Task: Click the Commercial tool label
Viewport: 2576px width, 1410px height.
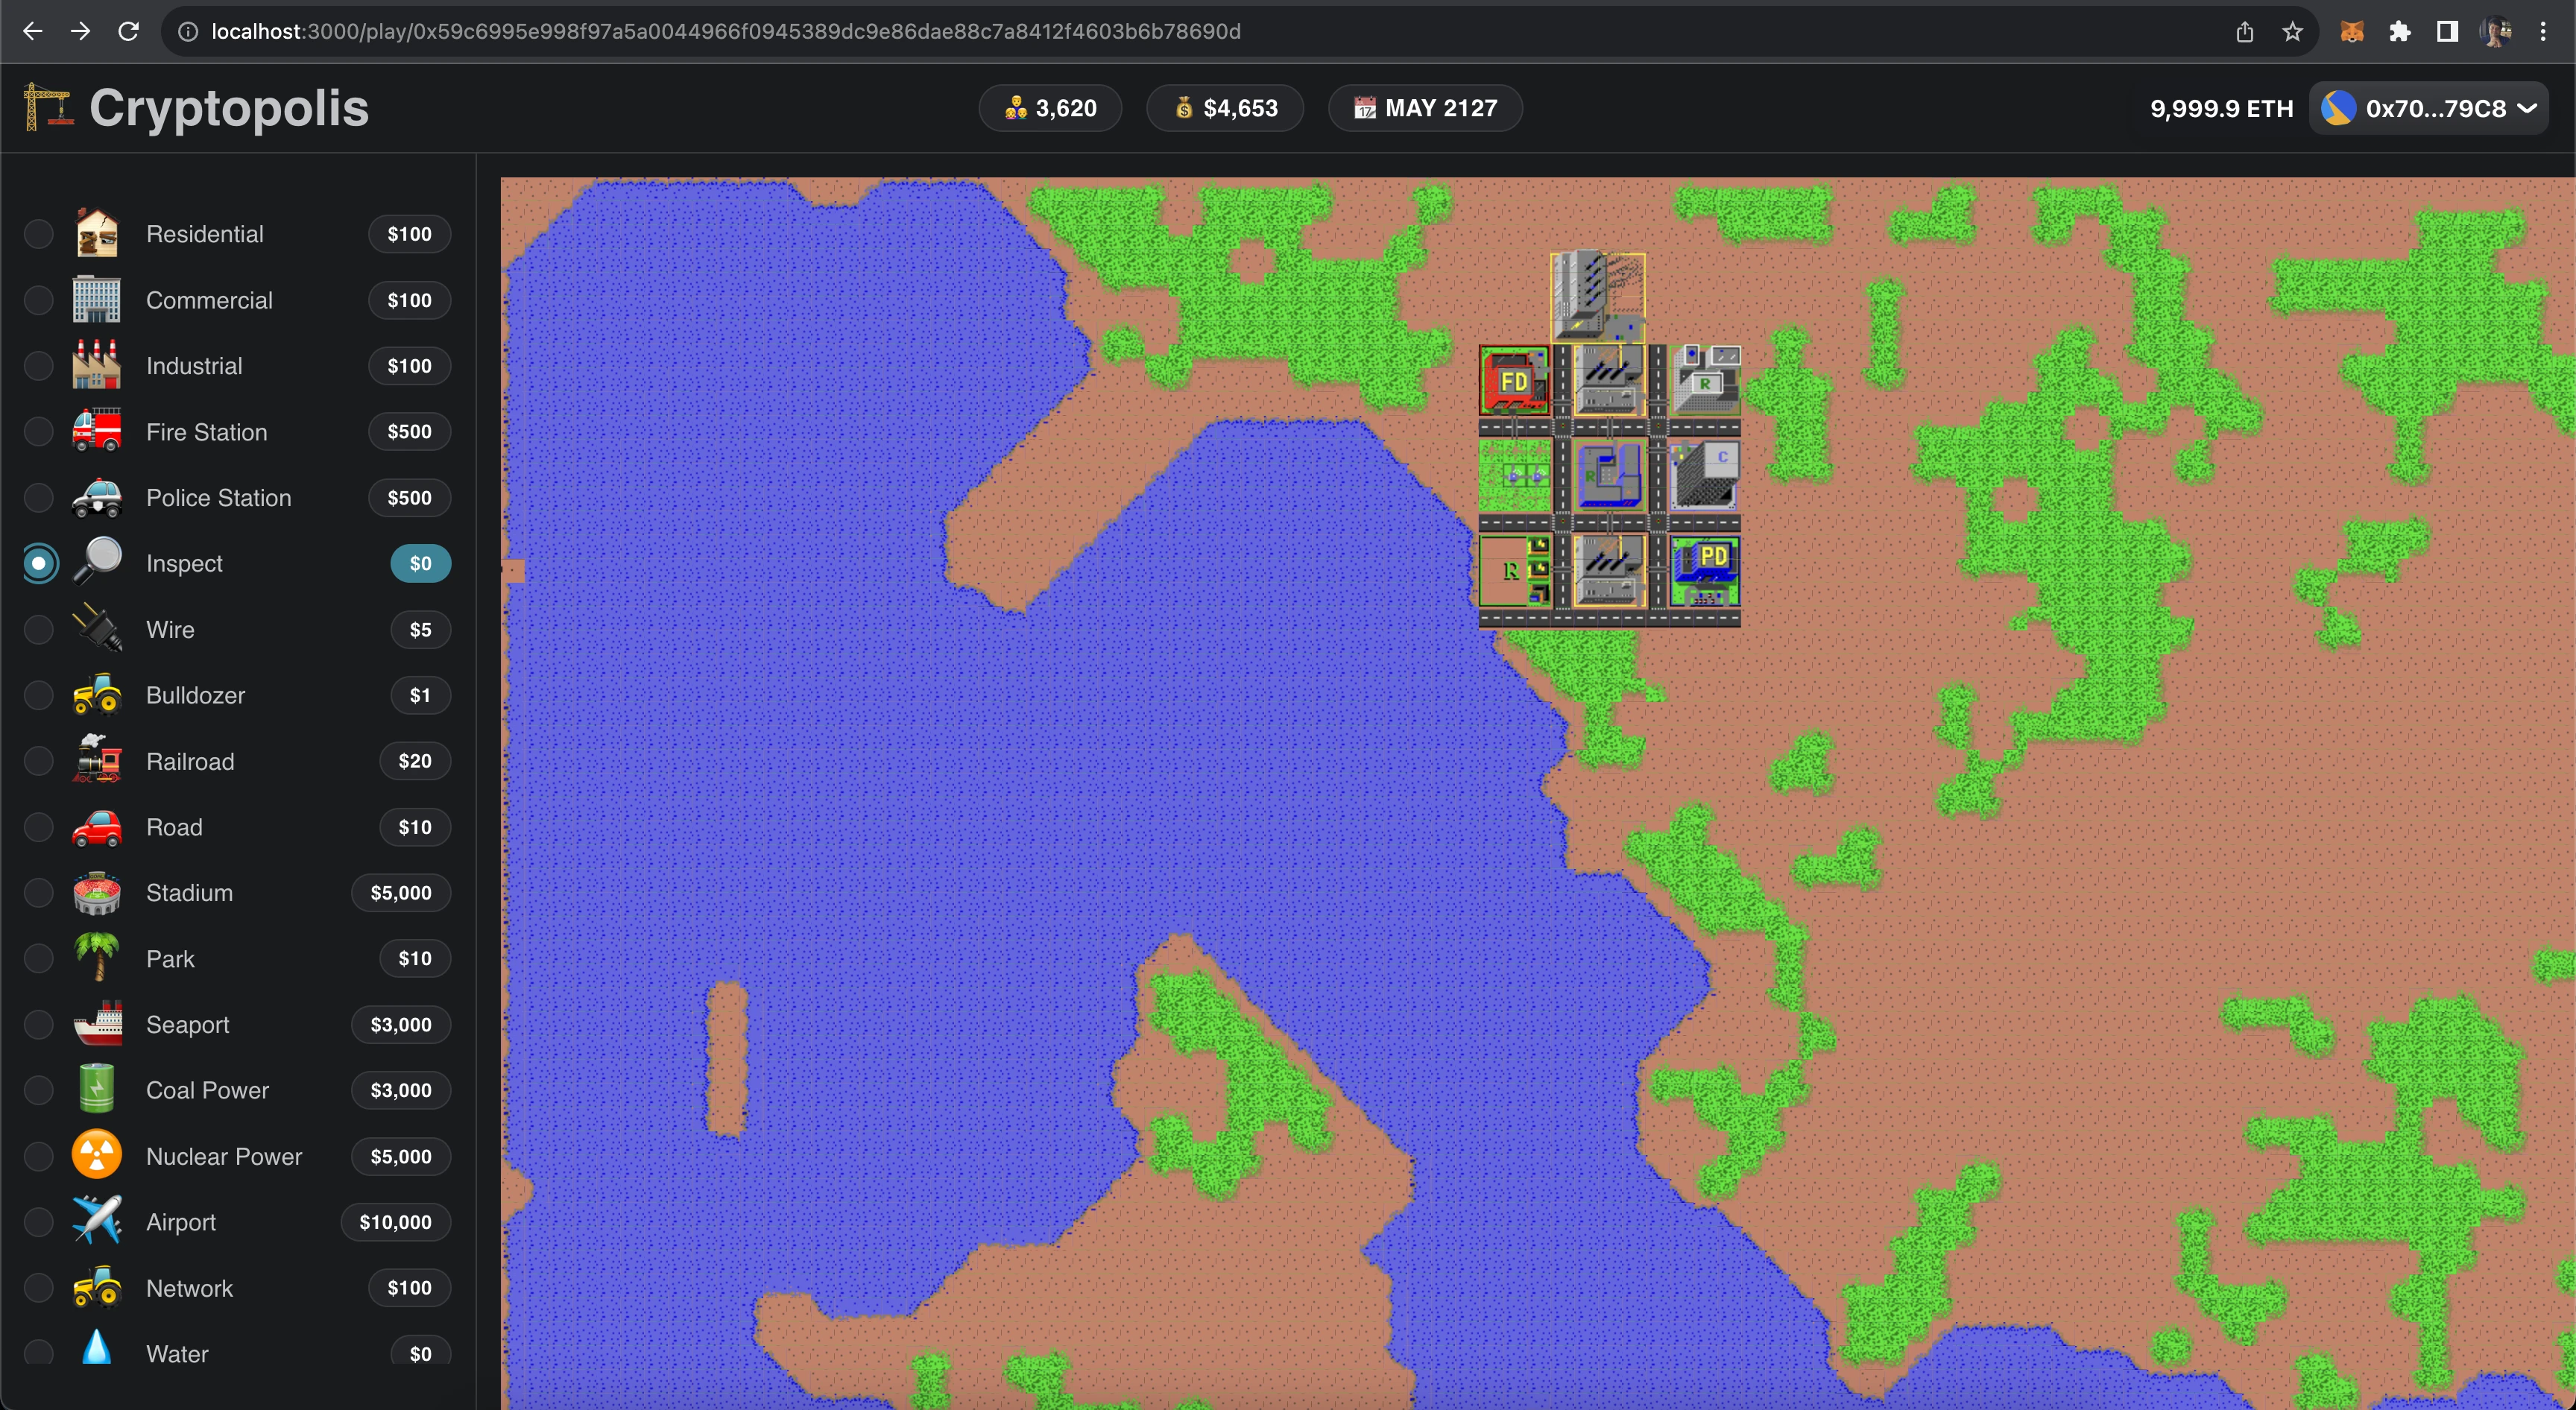Action: [x=209, y=300]
